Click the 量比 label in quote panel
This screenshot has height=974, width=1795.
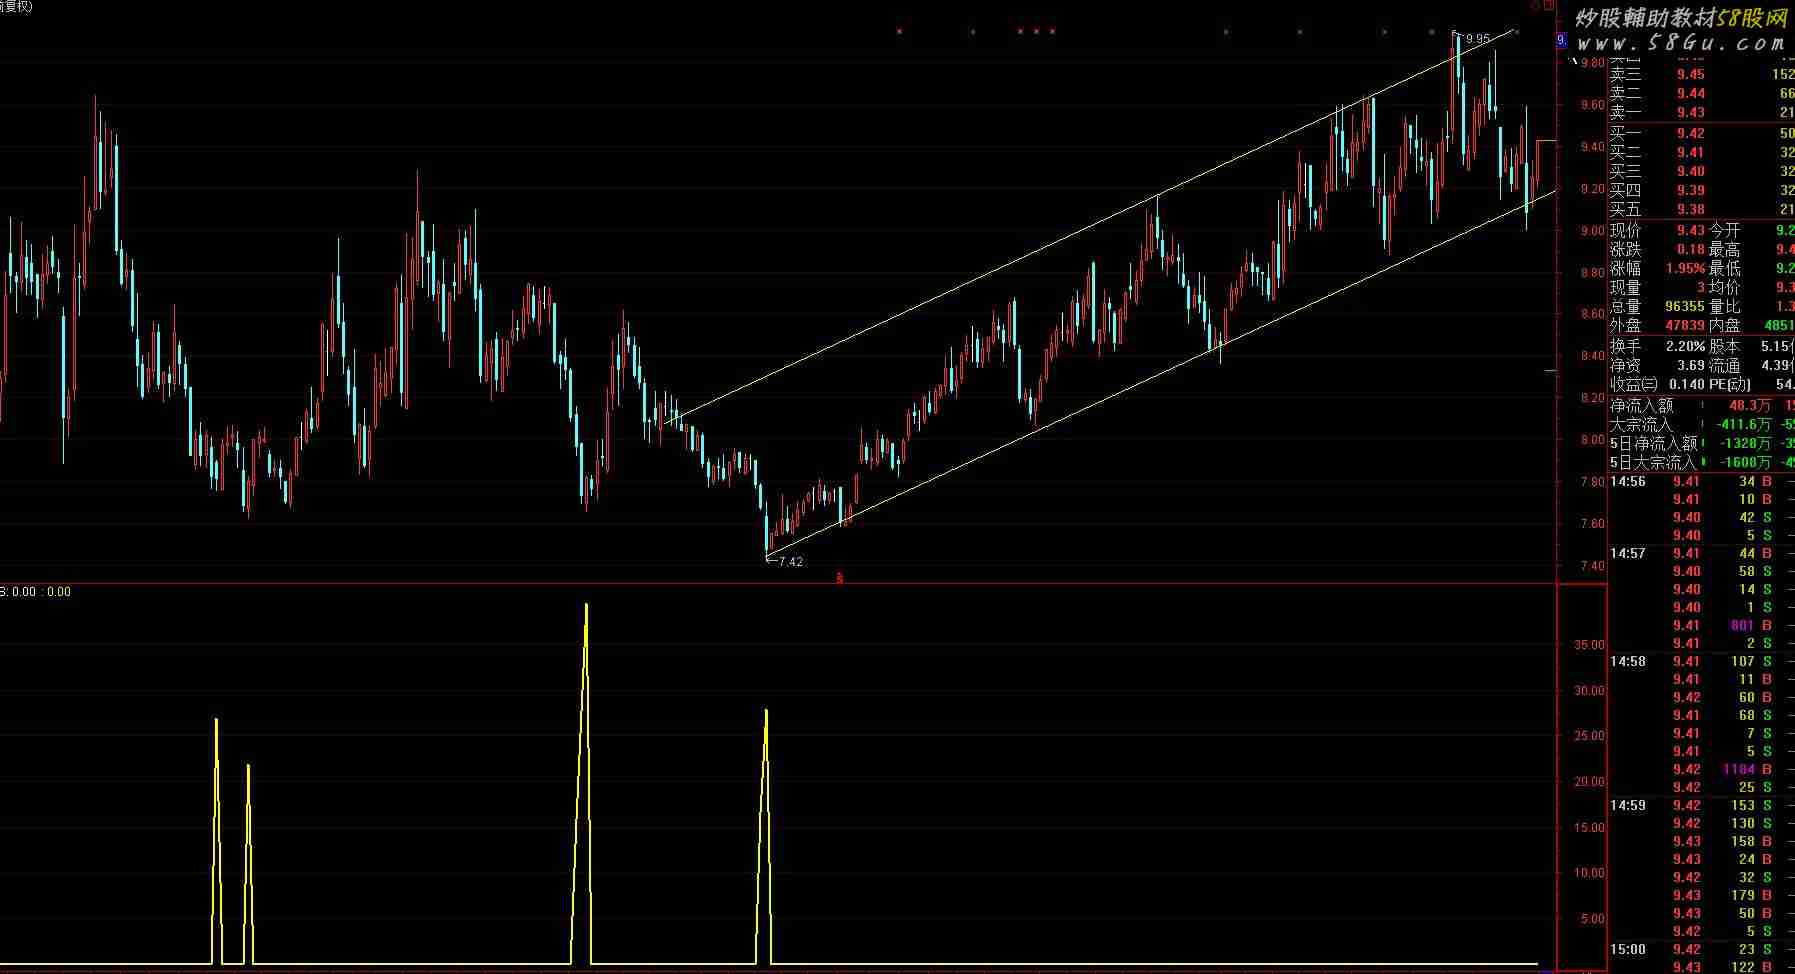1725,306
